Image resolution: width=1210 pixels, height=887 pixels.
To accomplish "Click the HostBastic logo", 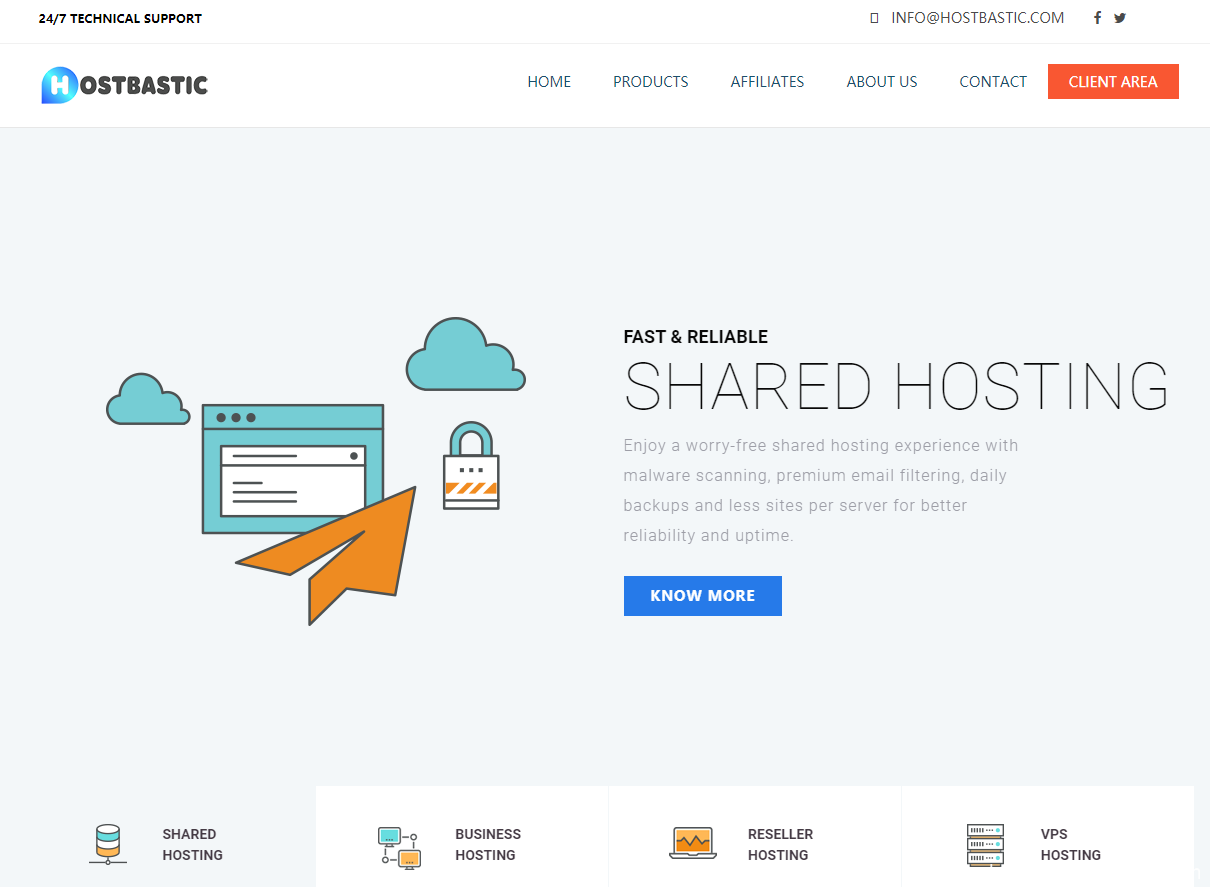I will tap(125, 84).
